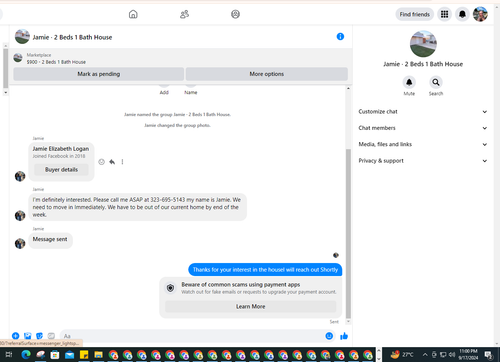Click the chat messages vertical scrollbar
This screenshot has height=362, width=500.
[348, 233]
